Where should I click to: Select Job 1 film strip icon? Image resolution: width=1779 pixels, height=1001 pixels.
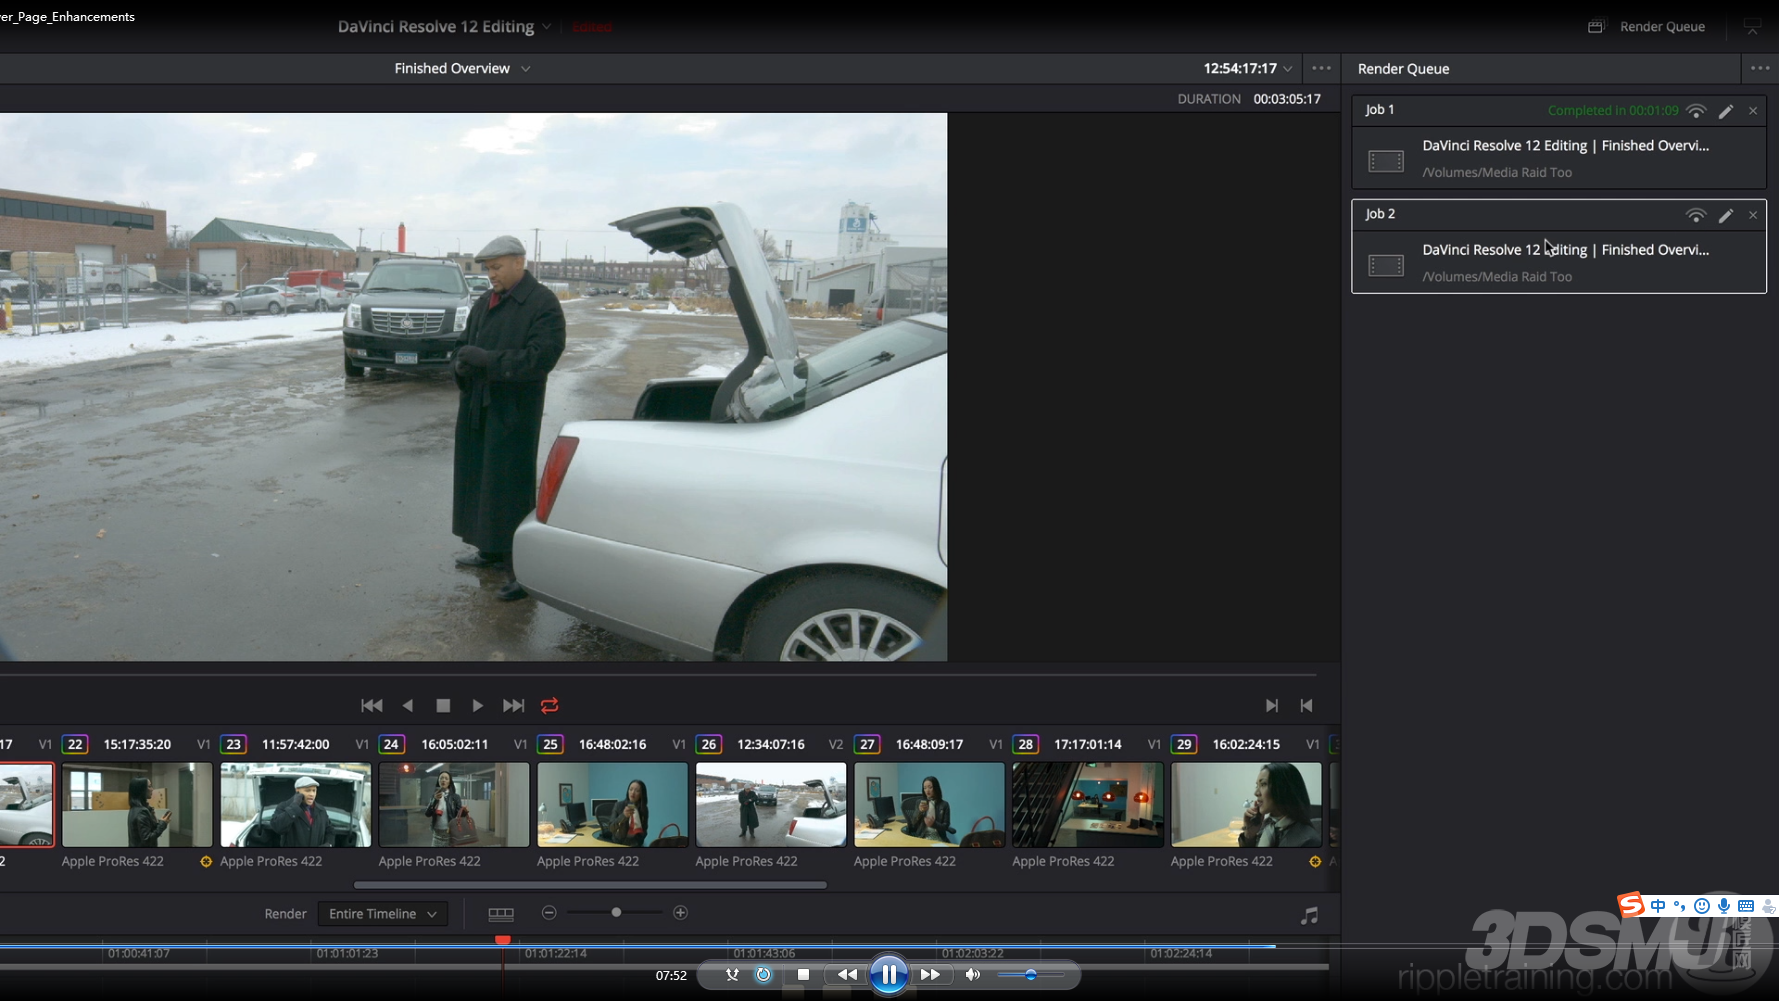point(1386,161)
